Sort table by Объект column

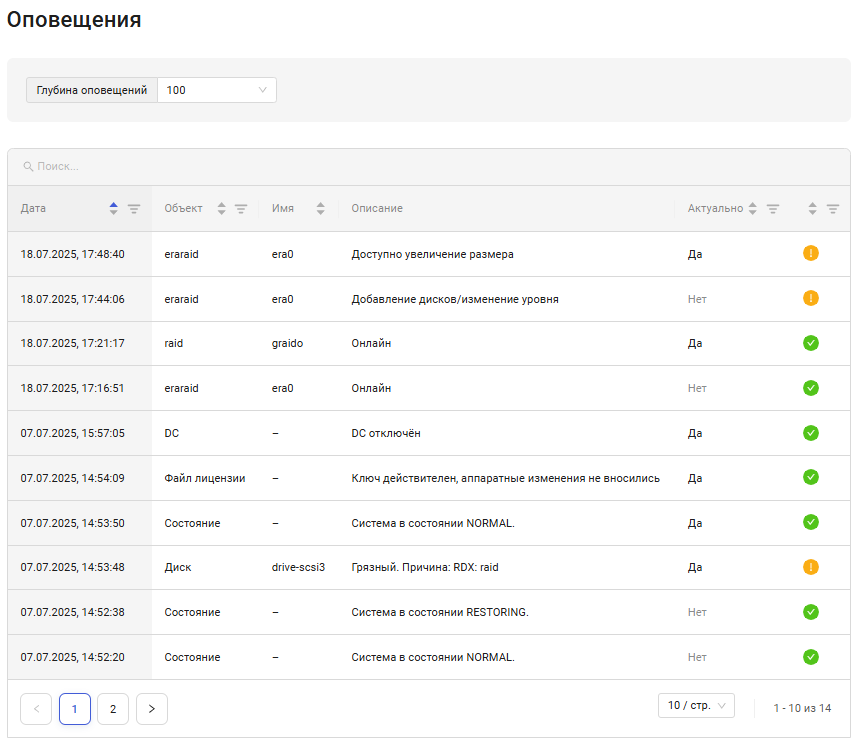pyautogui.click(x=222, y=209)
